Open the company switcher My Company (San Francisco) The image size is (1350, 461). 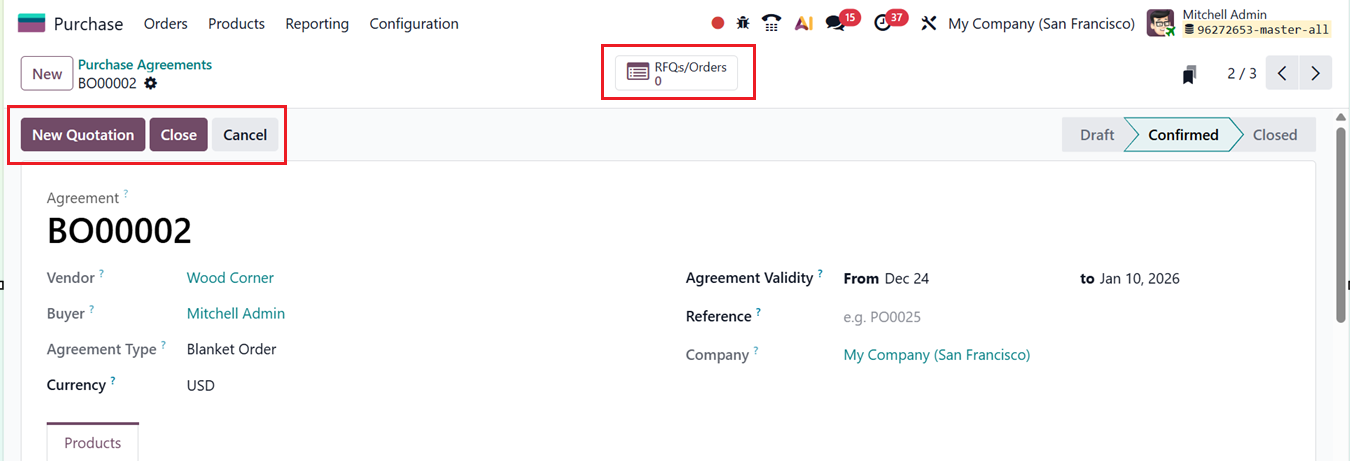click(1041, 23)
